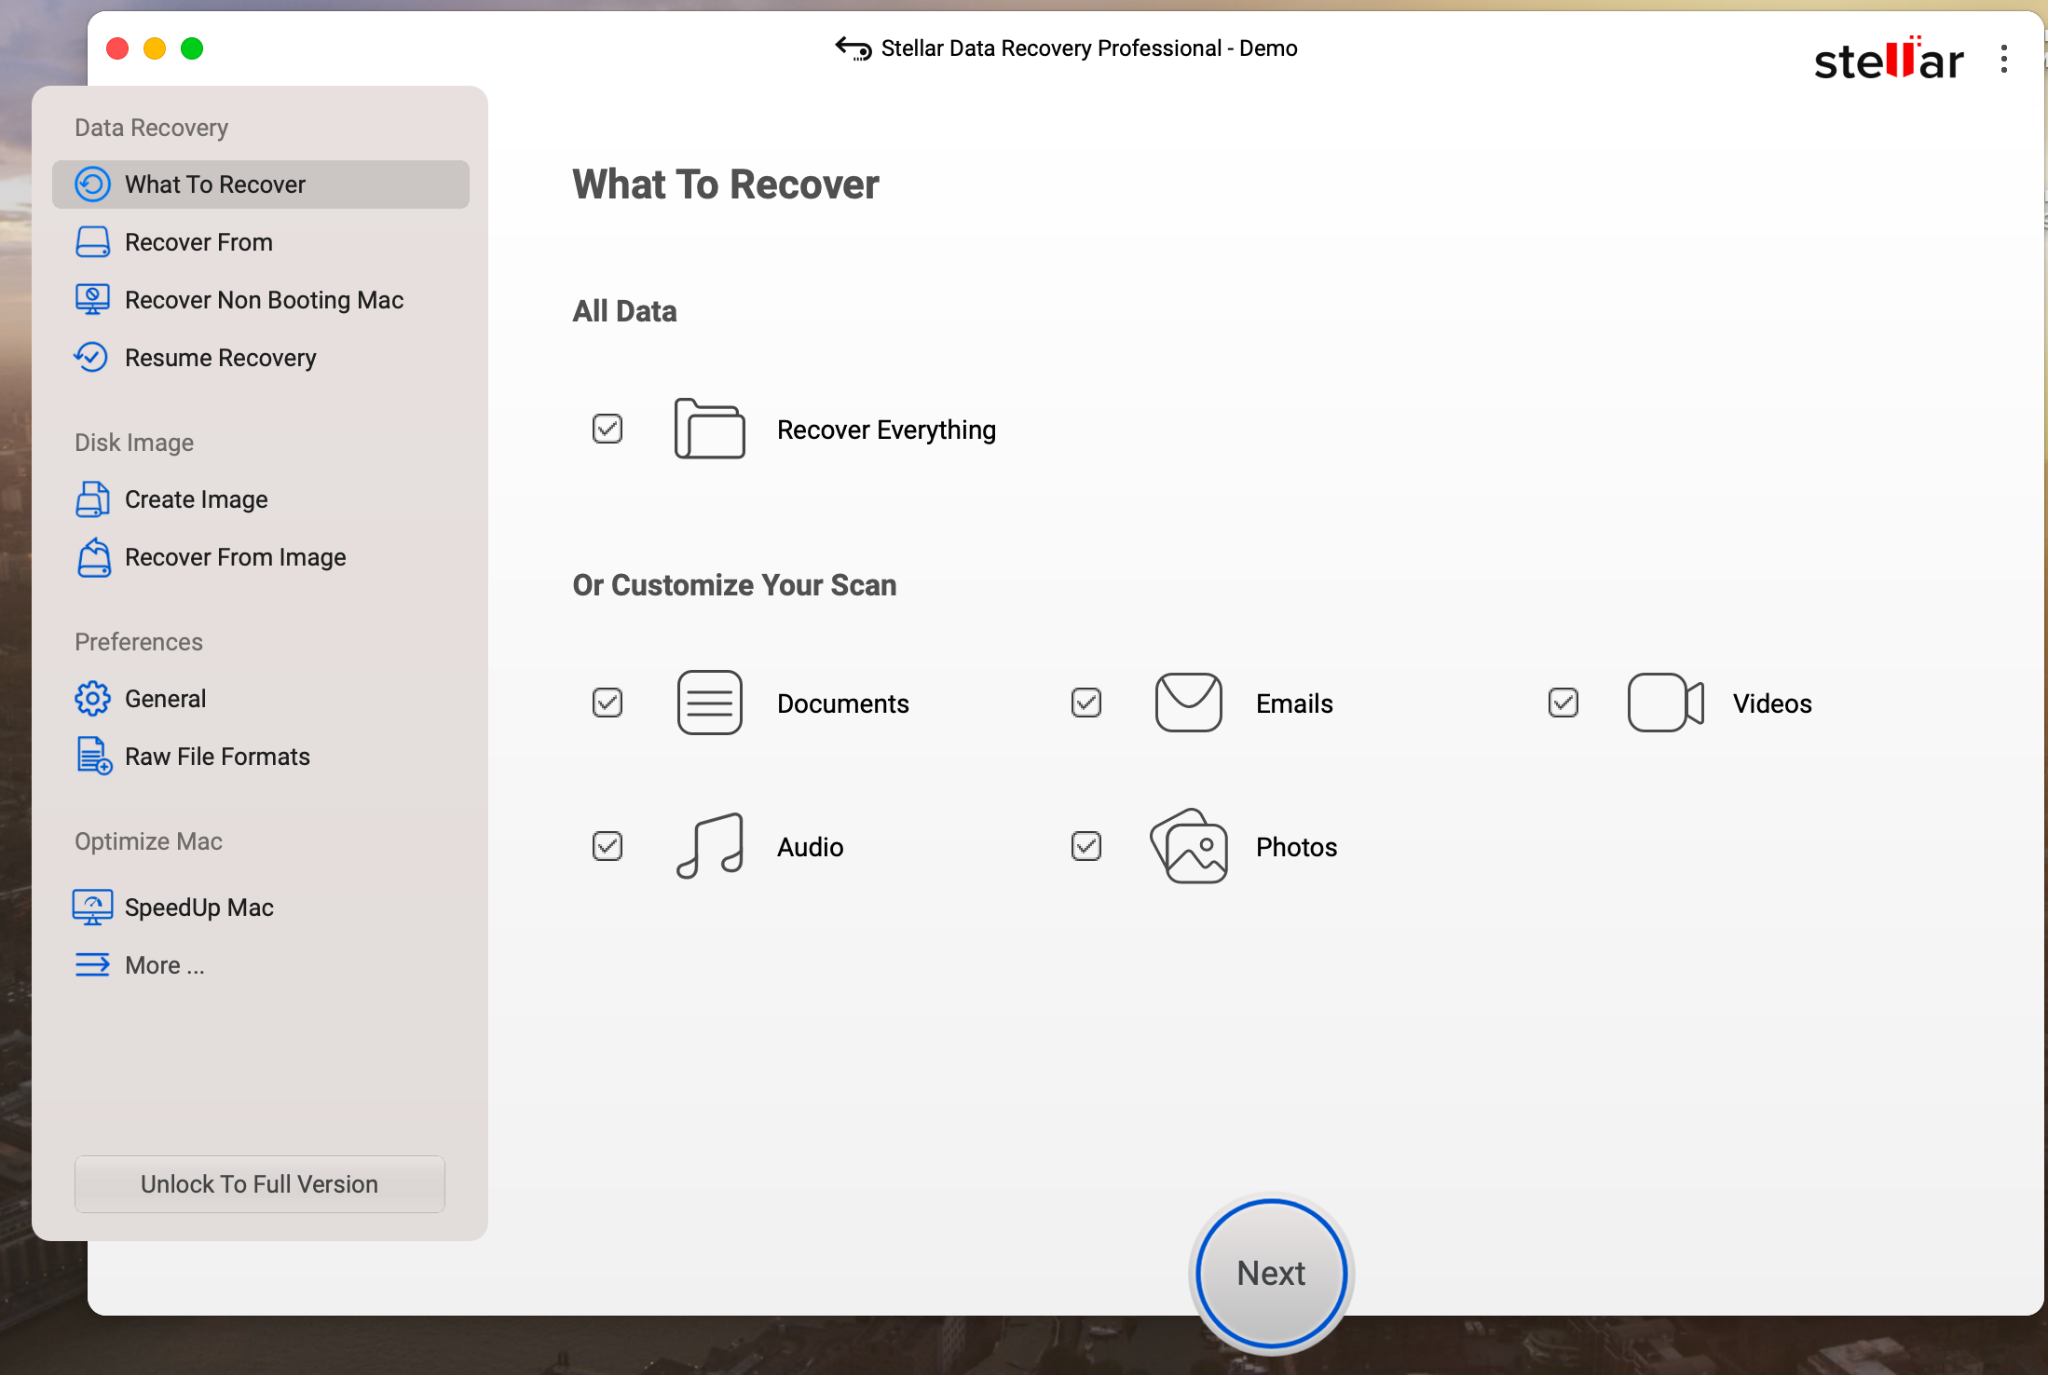Click the Raw File Formats icon
Image resolution: width=2048 pixels, height=1375 pixels.
(x=93, y=756)
